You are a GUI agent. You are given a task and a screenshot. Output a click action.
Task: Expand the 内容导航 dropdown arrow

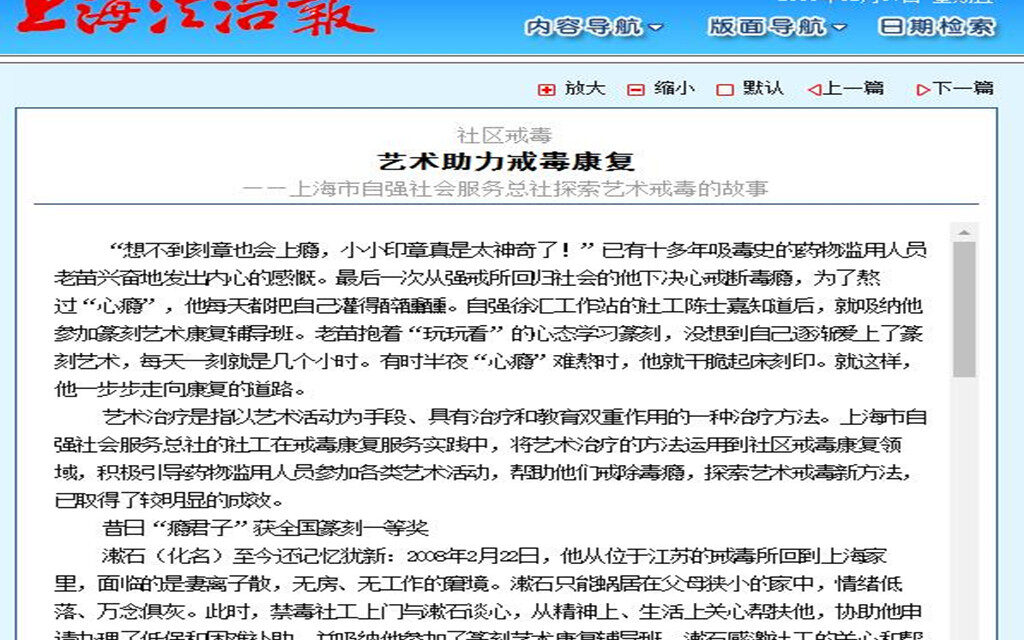[655, 28]
